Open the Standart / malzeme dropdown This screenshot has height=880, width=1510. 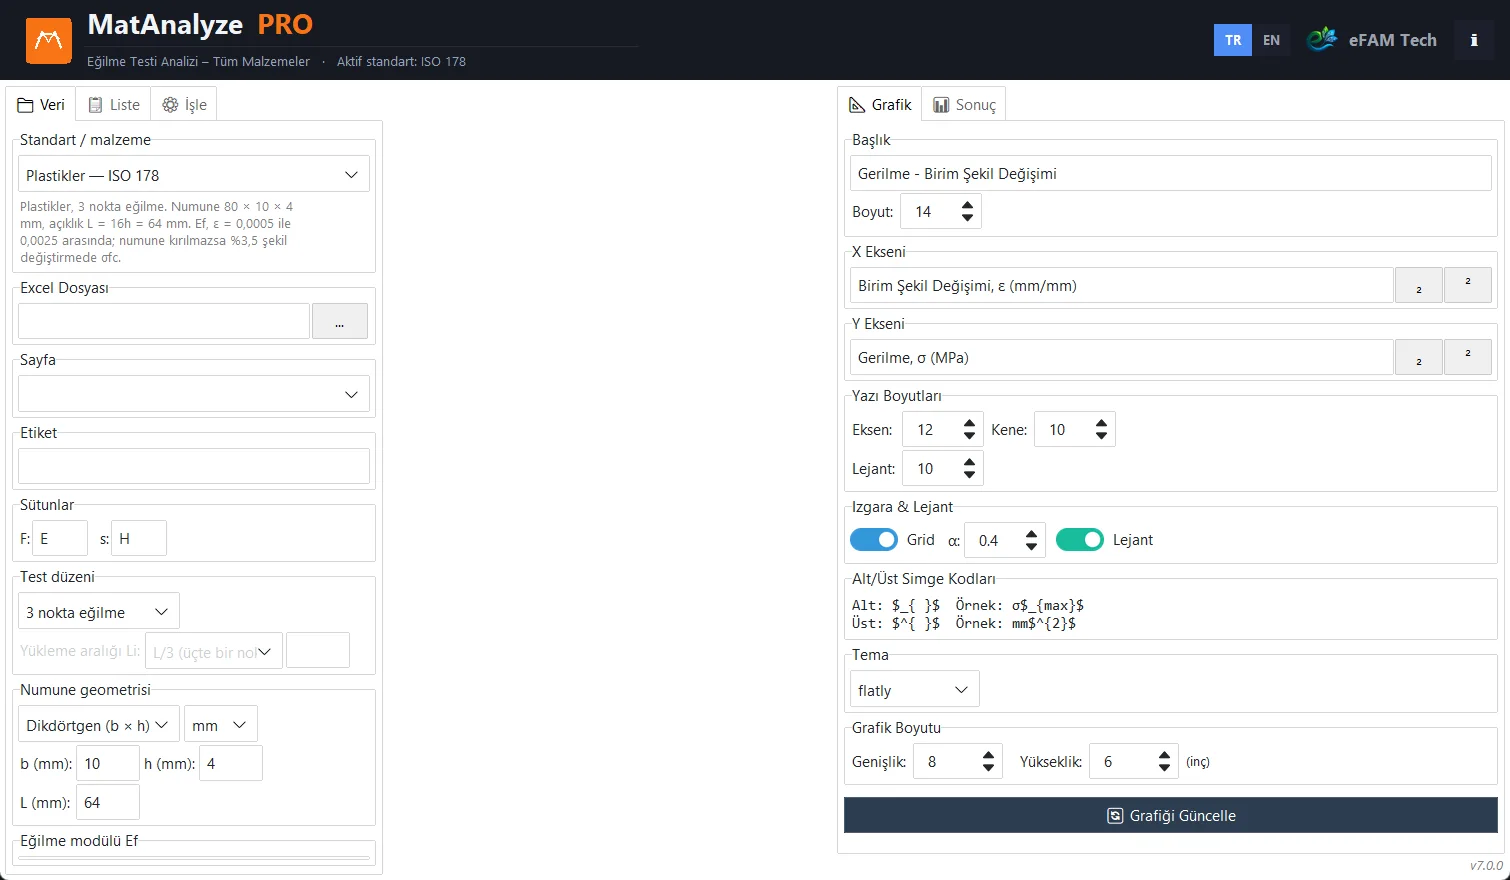[194, 175]
